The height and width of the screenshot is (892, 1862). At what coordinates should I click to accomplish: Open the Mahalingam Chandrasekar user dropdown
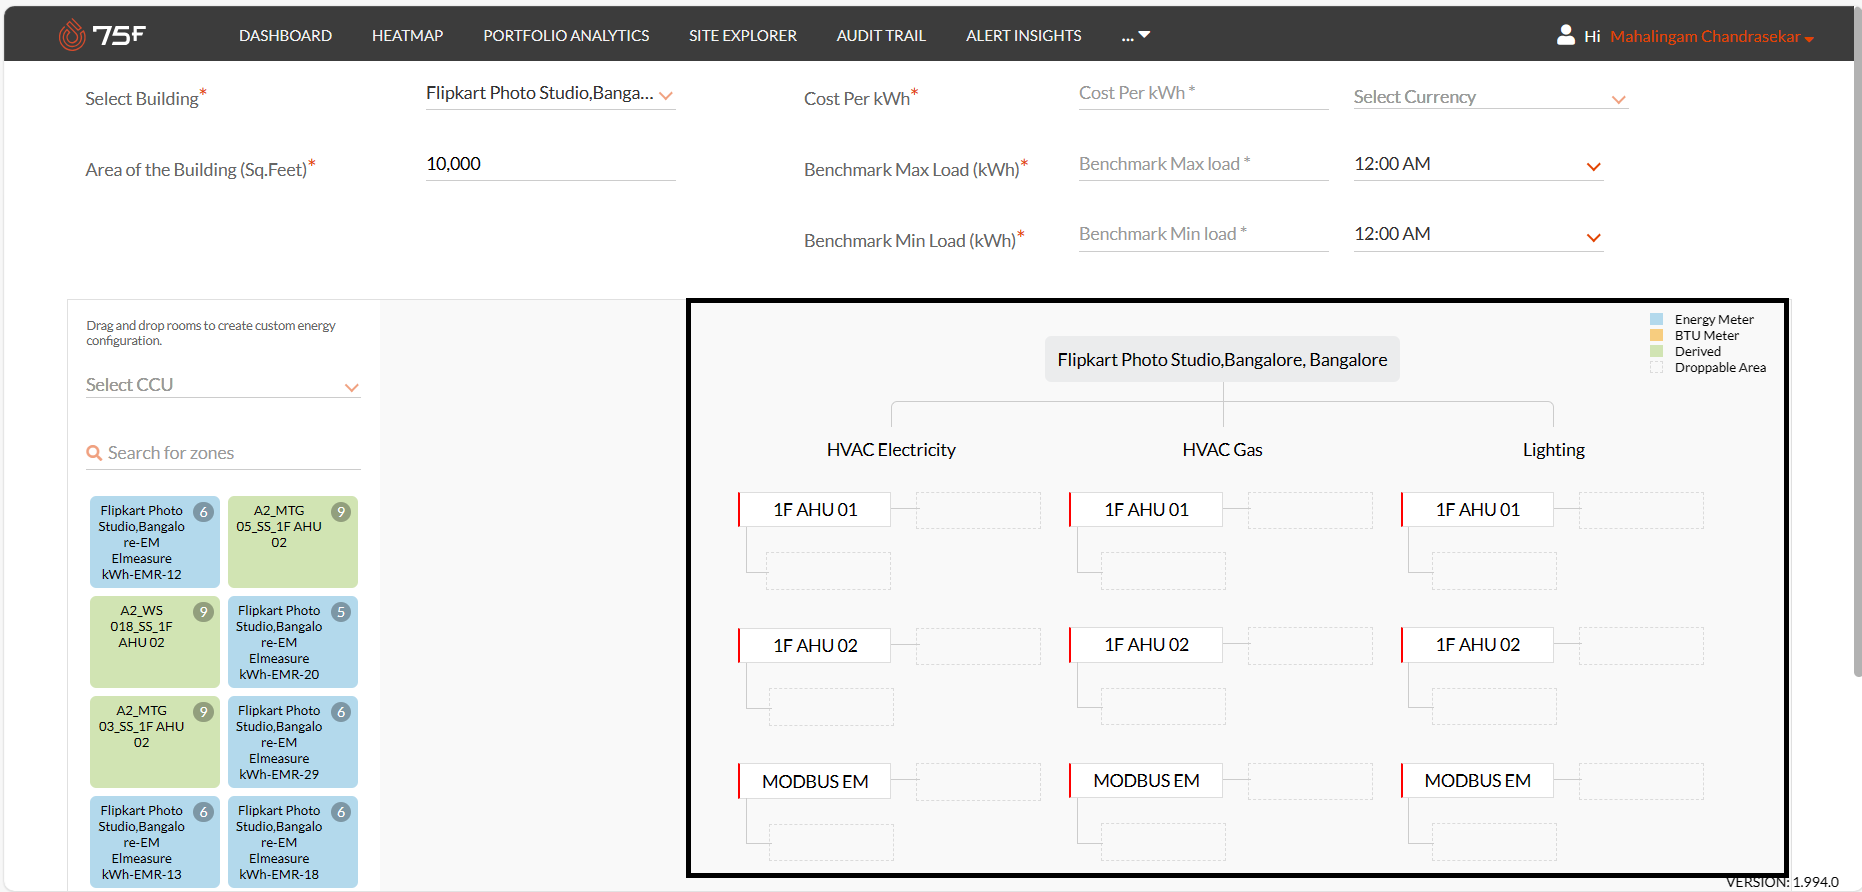point(1711,36)
